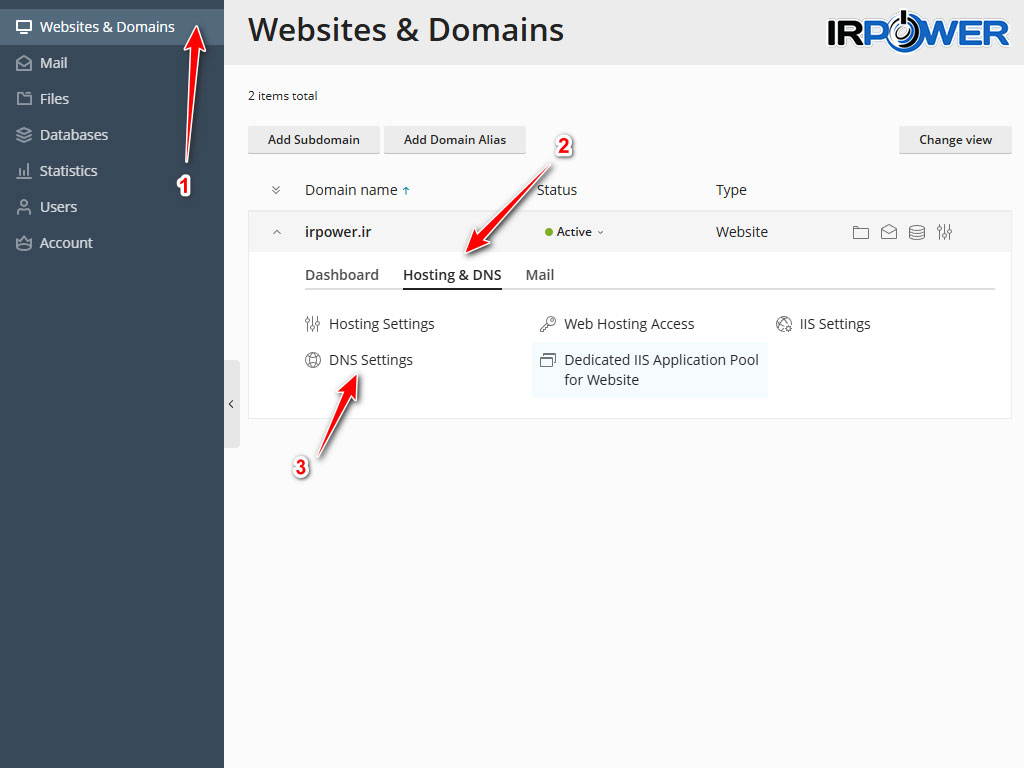1024x768 pixels.
Task: Select the IIS Settings icon
Action: (x=785, y=323)
